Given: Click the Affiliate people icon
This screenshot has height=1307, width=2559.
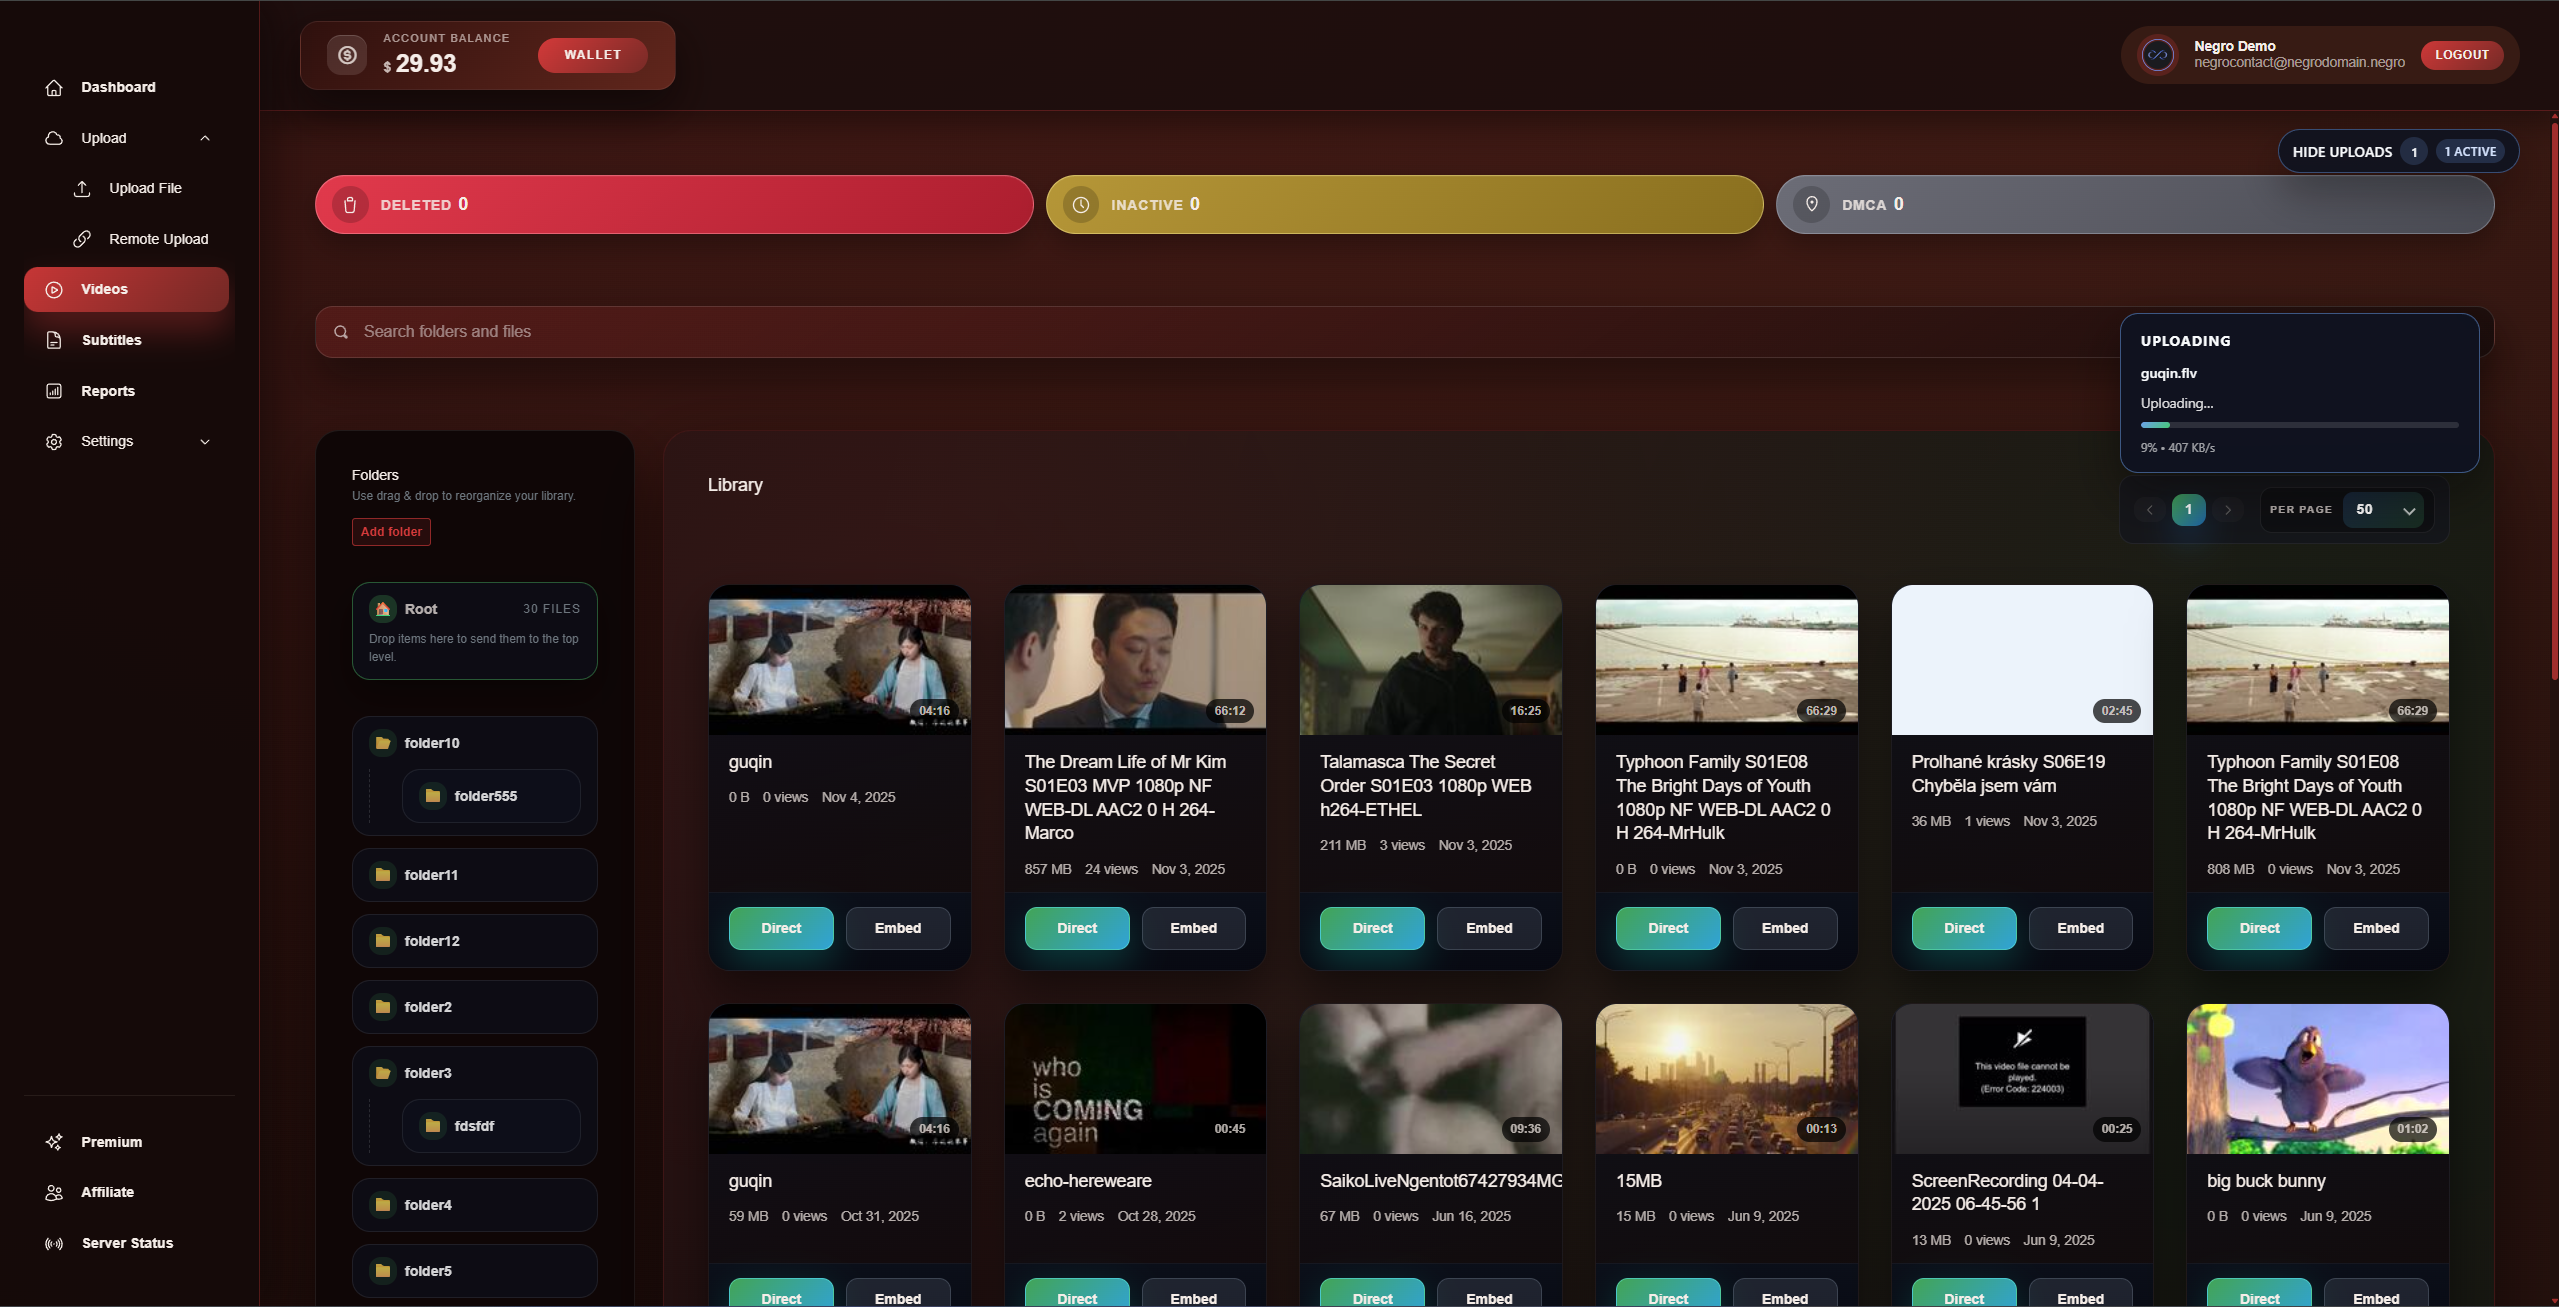Looking at the screenshot, I should click(x=54, y=1192).
